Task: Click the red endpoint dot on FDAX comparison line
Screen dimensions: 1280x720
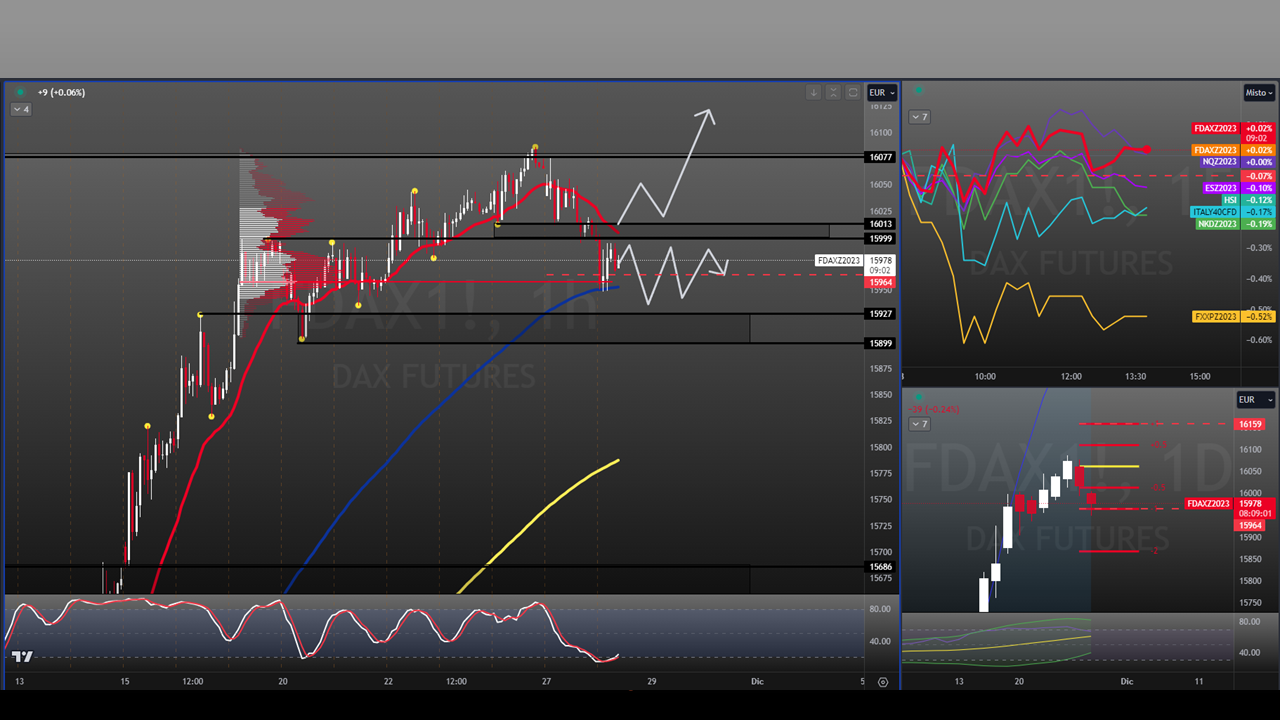Action: click(x=1147, y=150)
